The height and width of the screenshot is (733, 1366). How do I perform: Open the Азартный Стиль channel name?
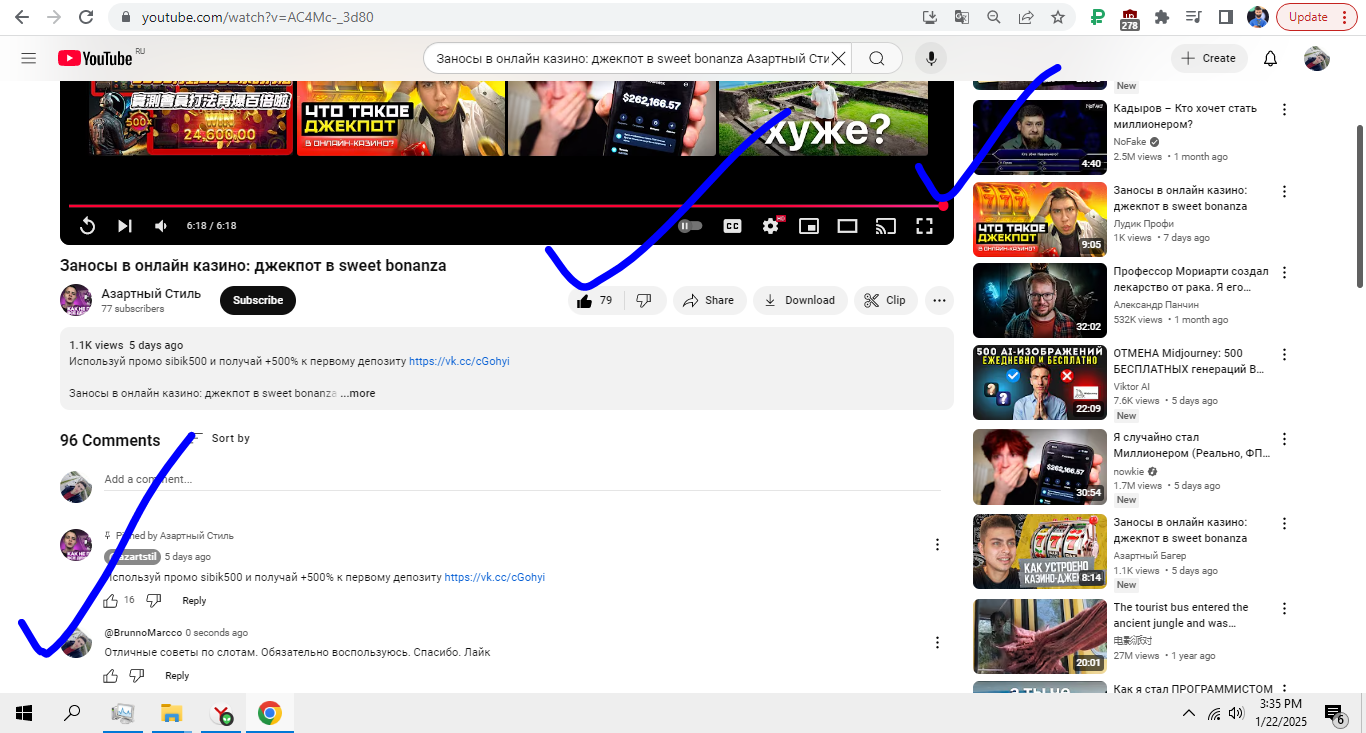[151, 294]
